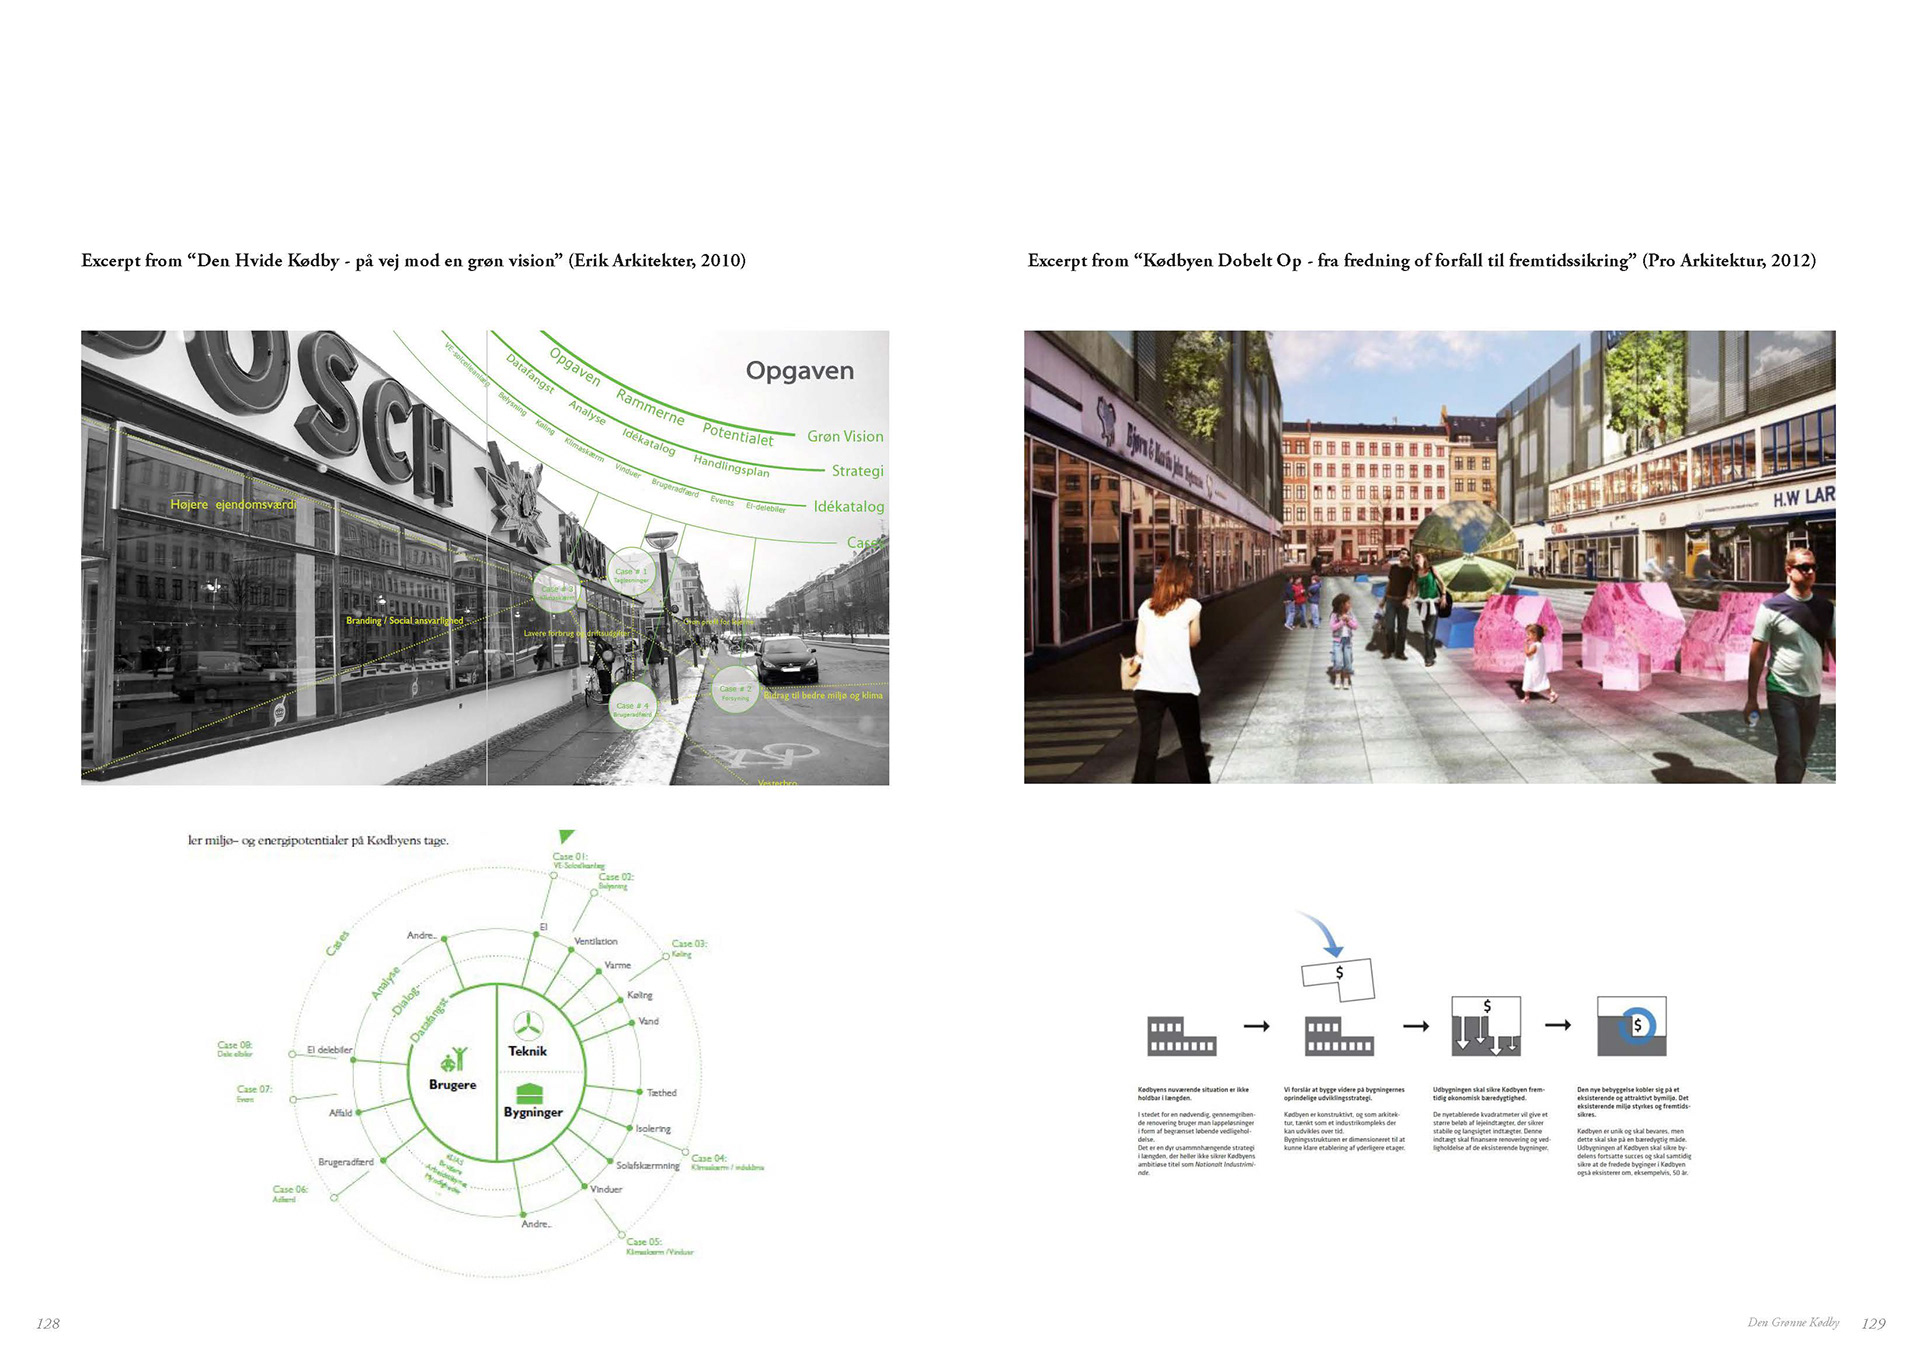
Task: Click the Case 03 Køling node circle
Action: tap(667, 957)
